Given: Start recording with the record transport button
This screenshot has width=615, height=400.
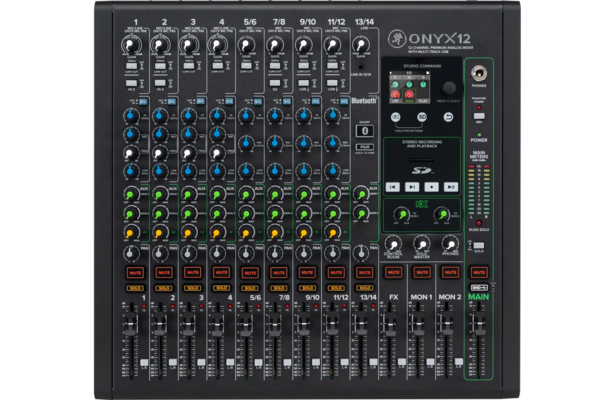Looking at the screenshot, I should click(431, 187).
